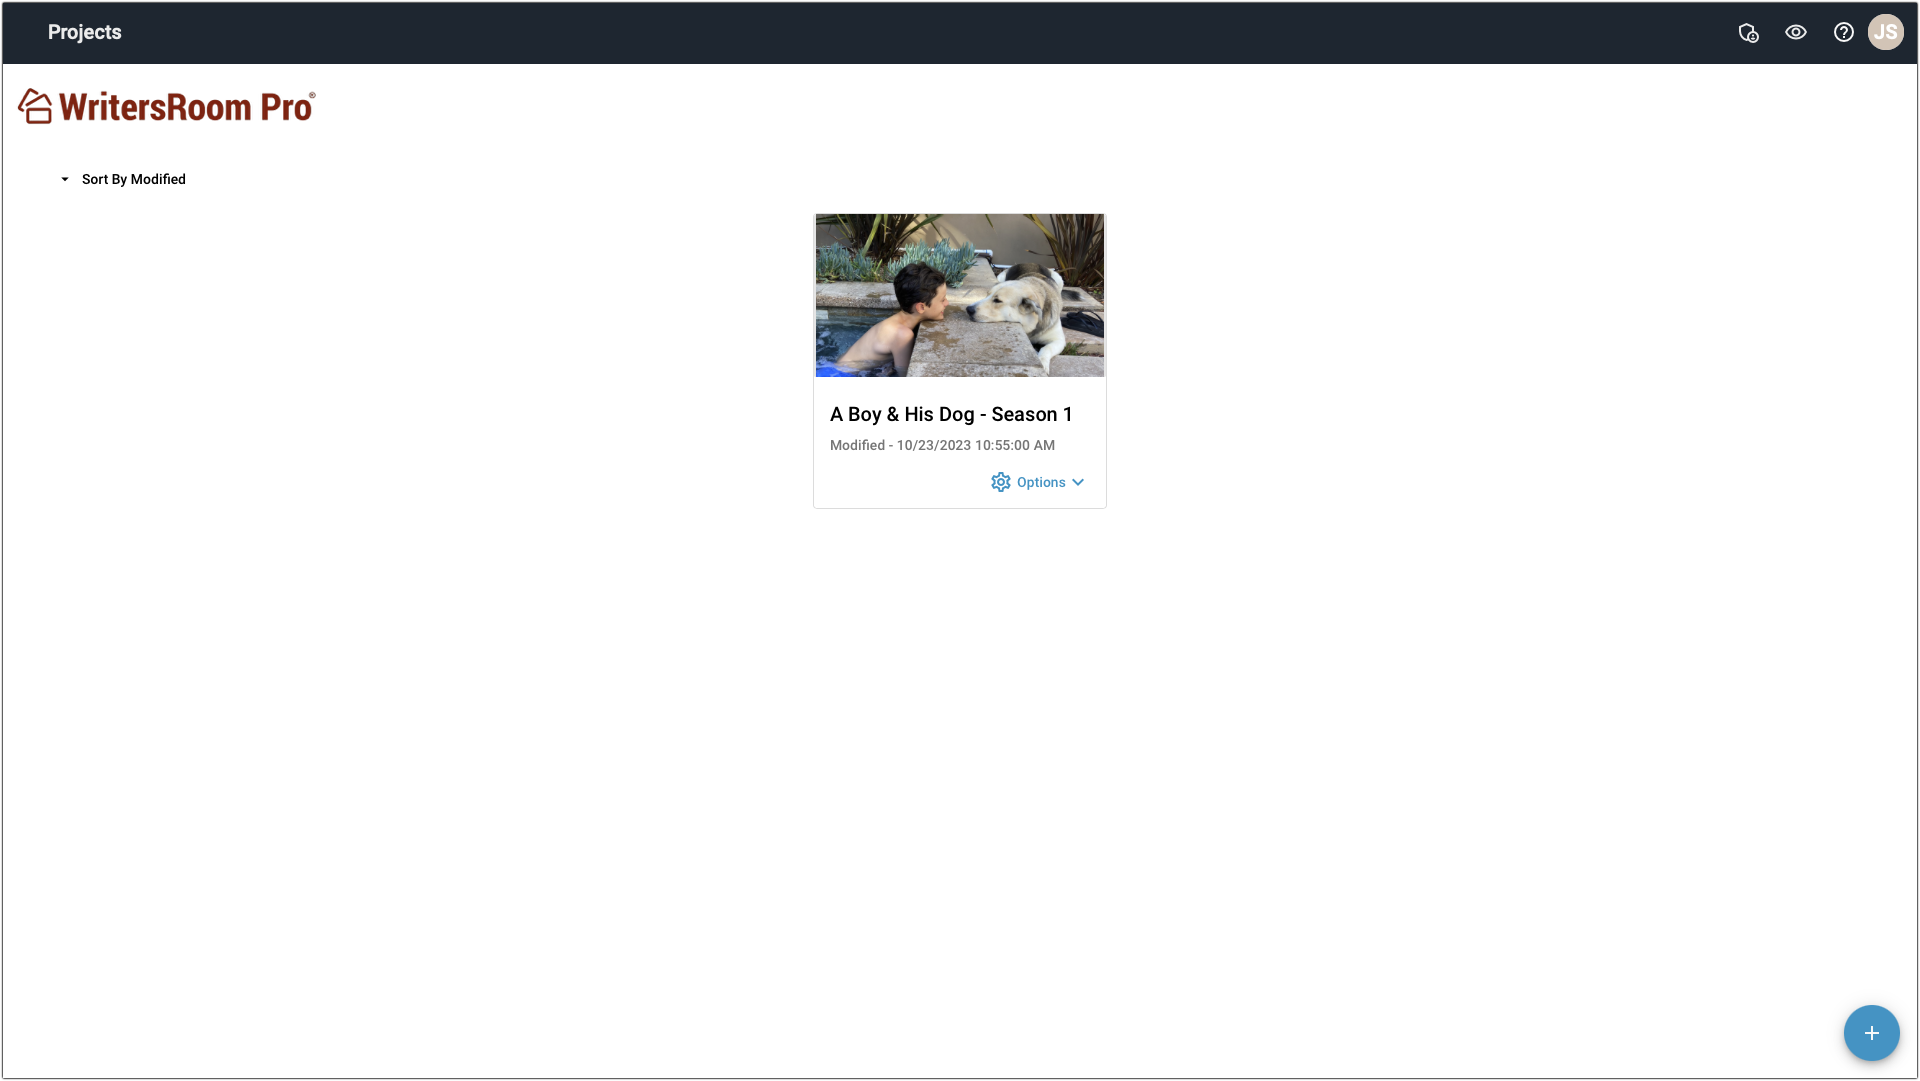Open help via the question mark icon
Viewport: 1920px width, 1081px height.
coord(1843,32)
